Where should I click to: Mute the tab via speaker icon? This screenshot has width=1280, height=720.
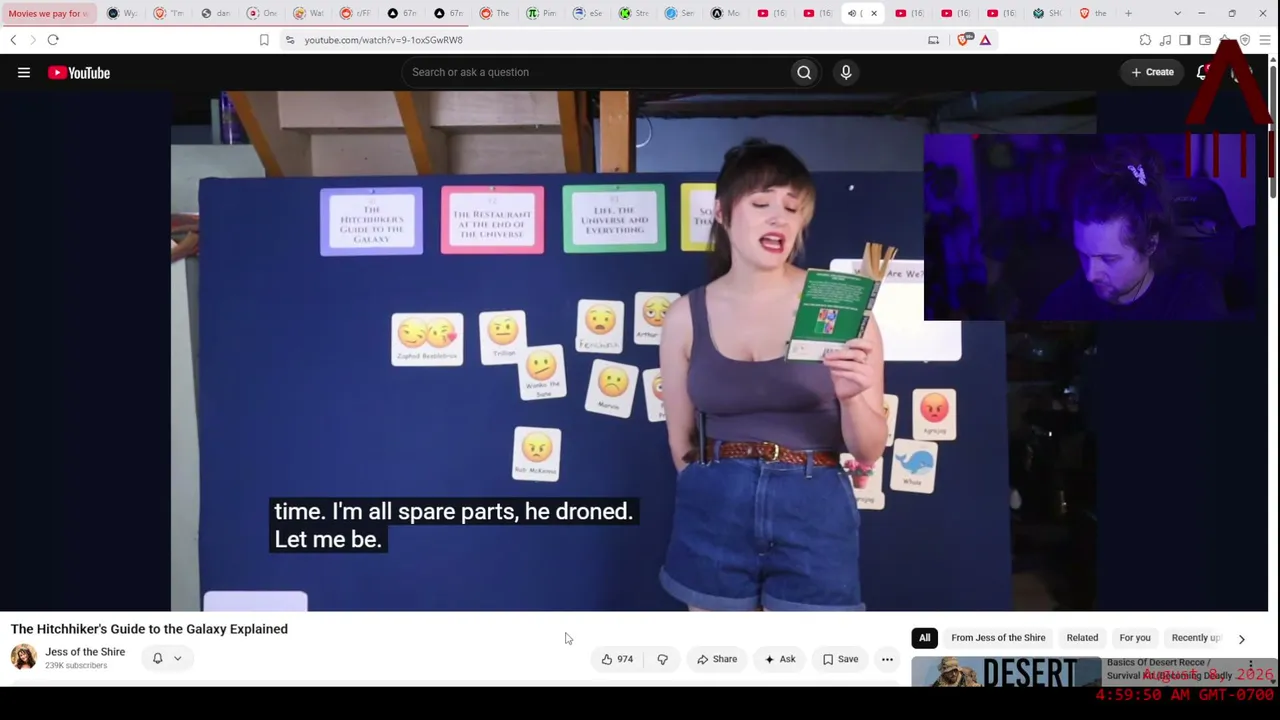(x=852, y=13)
